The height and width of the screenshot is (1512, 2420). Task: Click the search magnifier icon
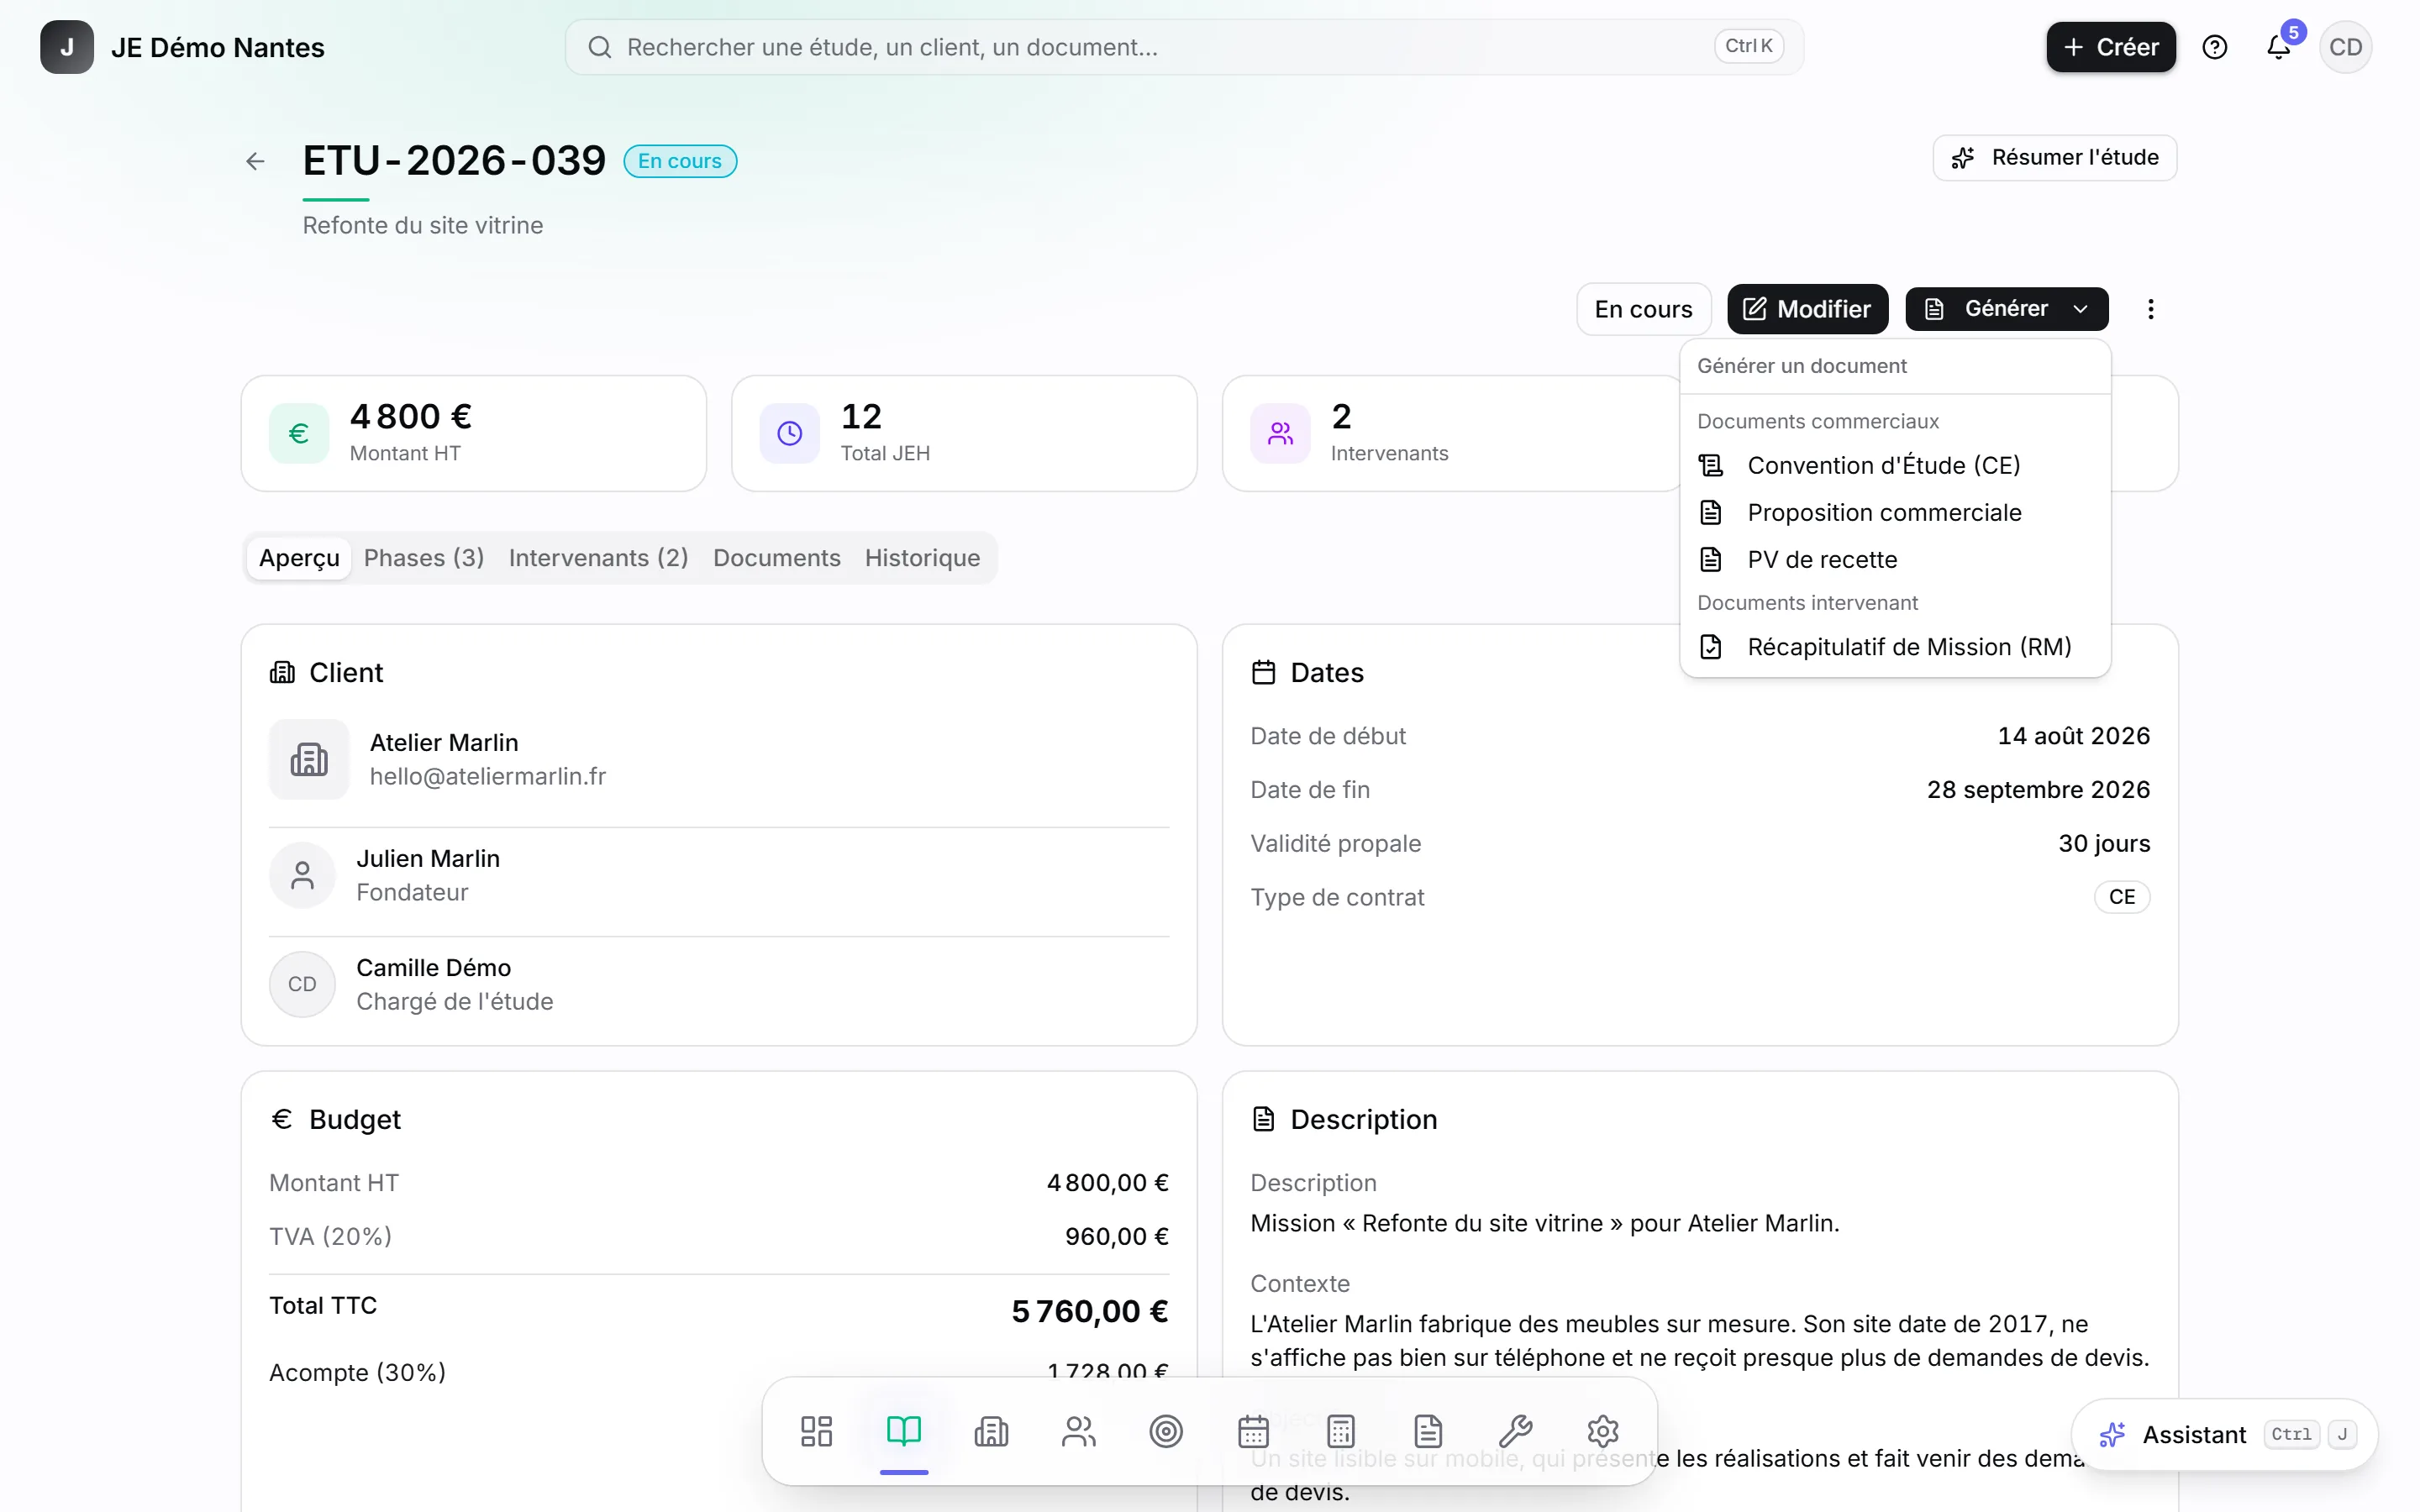pos(599,47)
